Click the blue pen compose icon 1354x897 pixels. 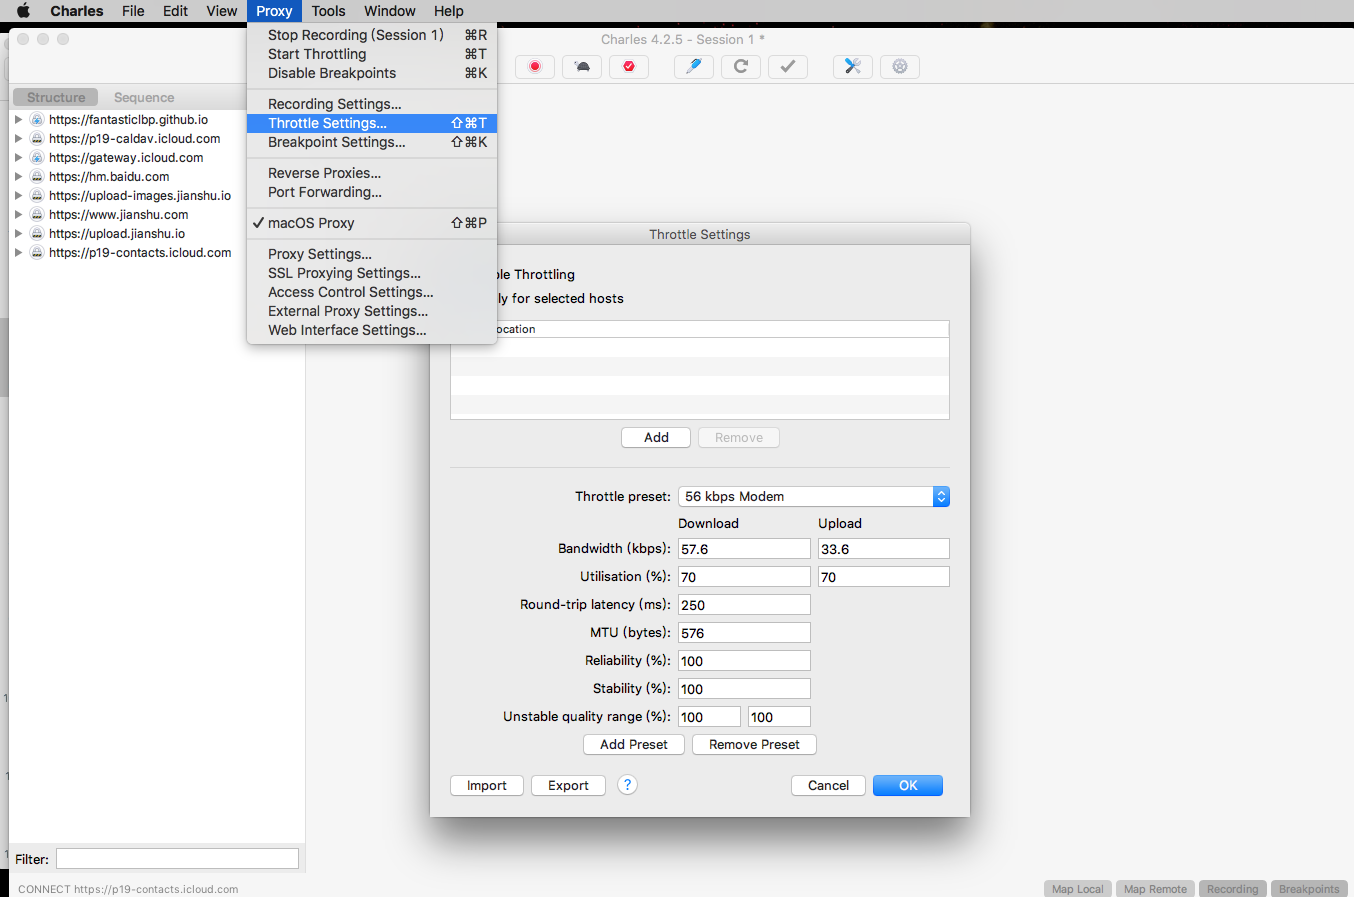click(x=694, y=67)
